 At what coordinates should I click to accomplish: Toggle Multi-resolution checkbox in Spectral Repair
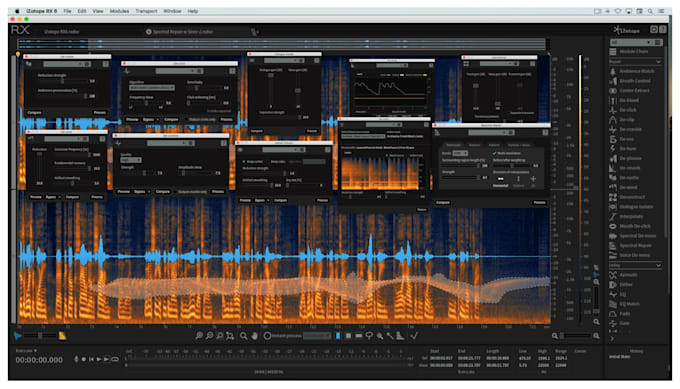(x=494, y=153)
